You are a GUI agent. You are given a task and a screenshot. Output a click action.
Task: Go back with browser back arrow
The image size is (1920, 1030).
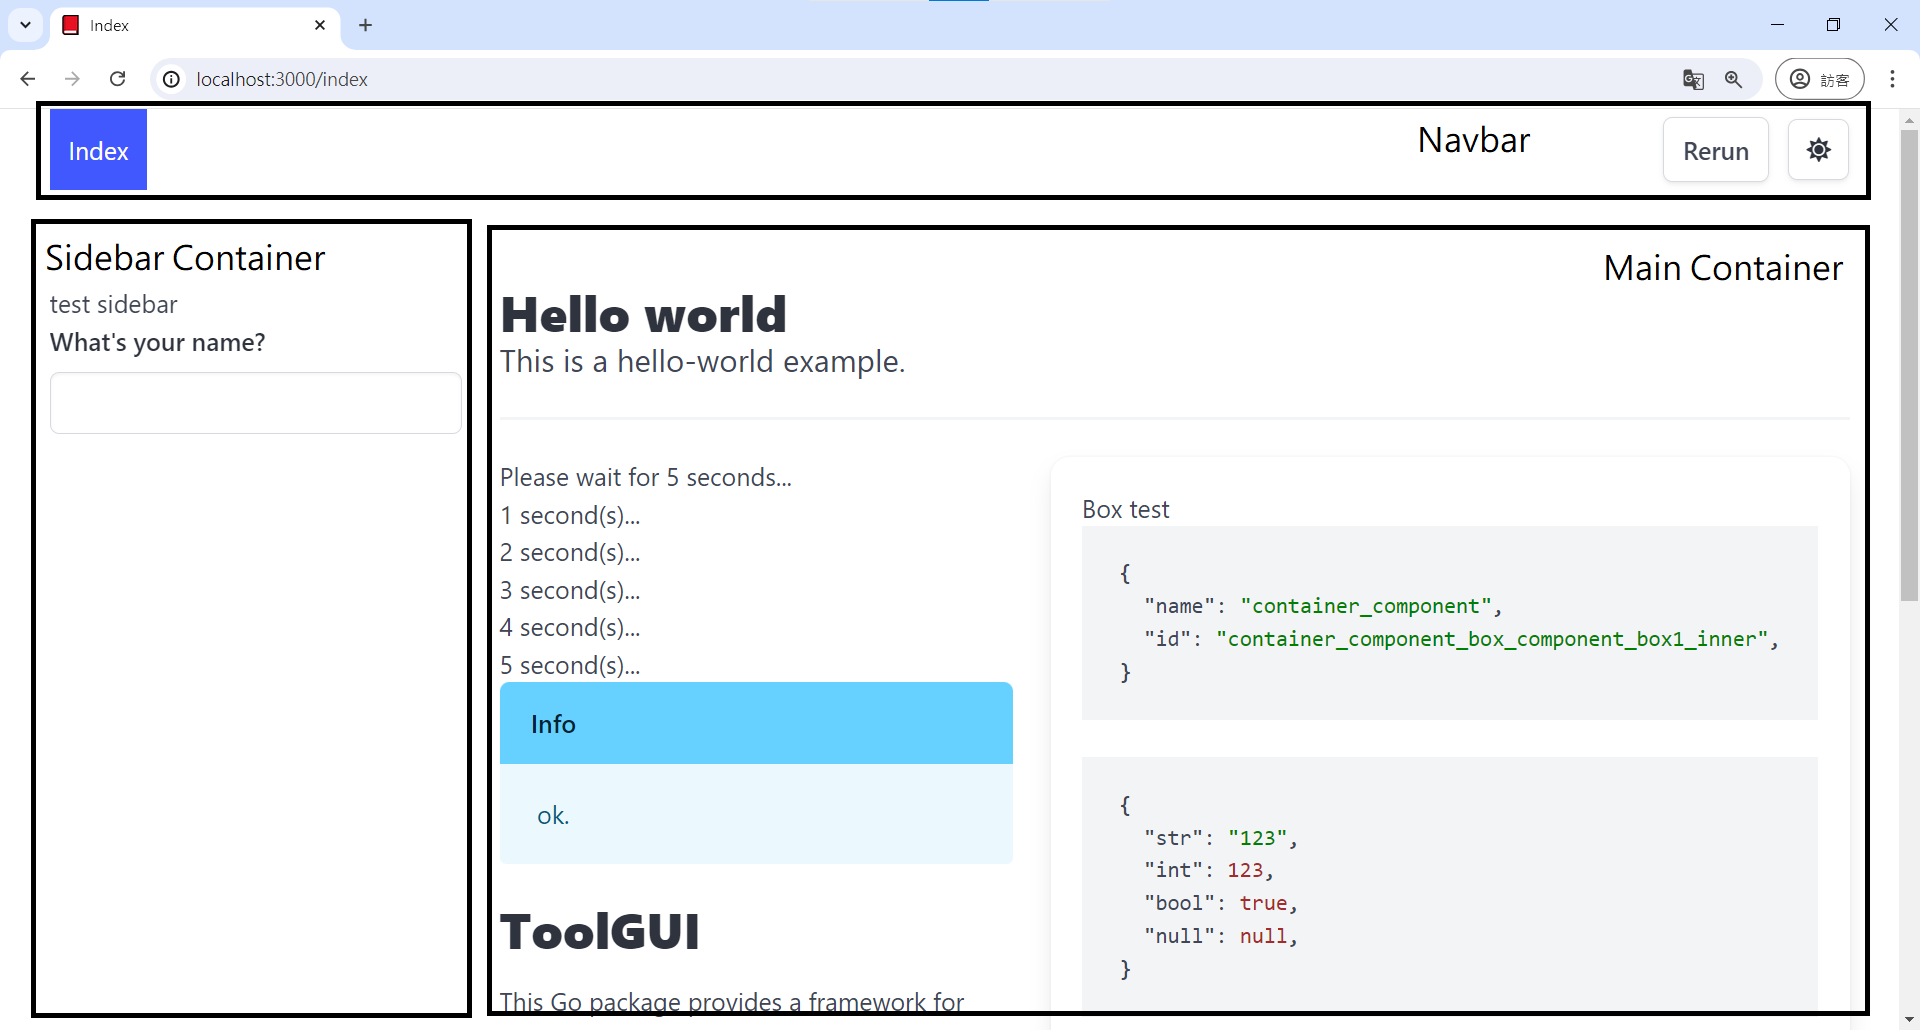pos(28,79)
